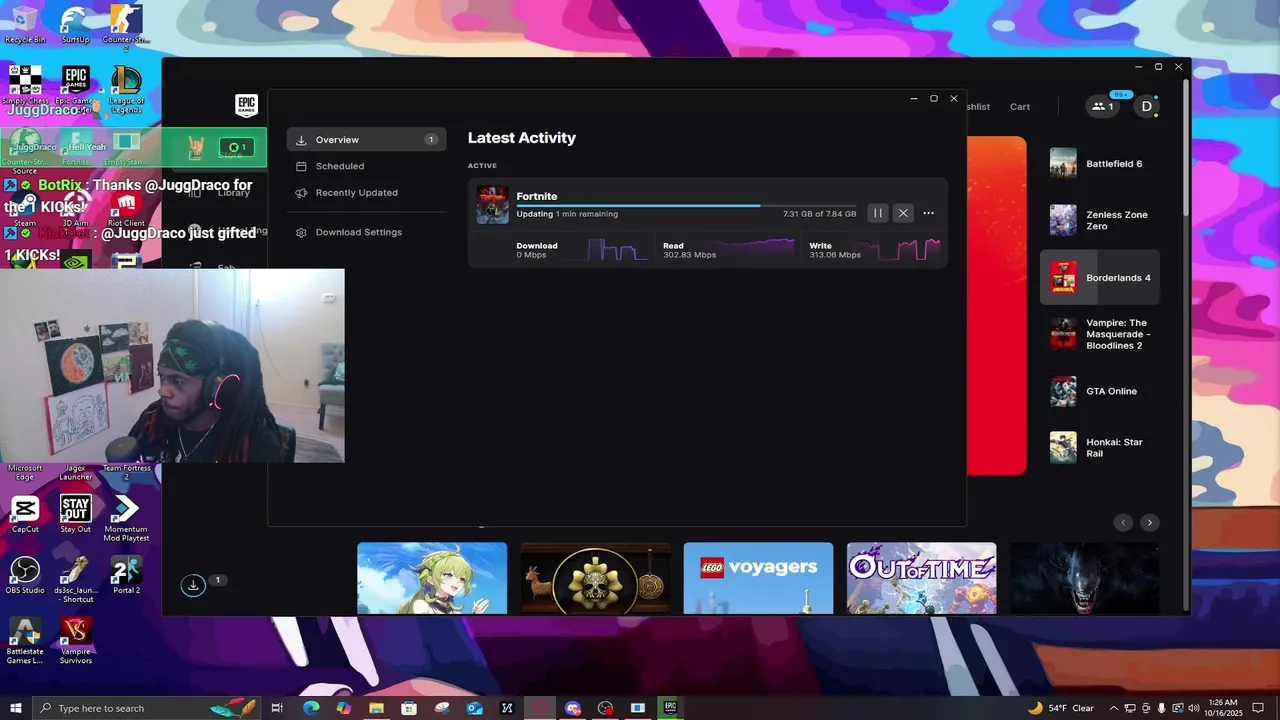Go to next carousel page arrow
The width and height of the screenshot is (1280, 720).
pyautogui.click(x=1150, y=522)
